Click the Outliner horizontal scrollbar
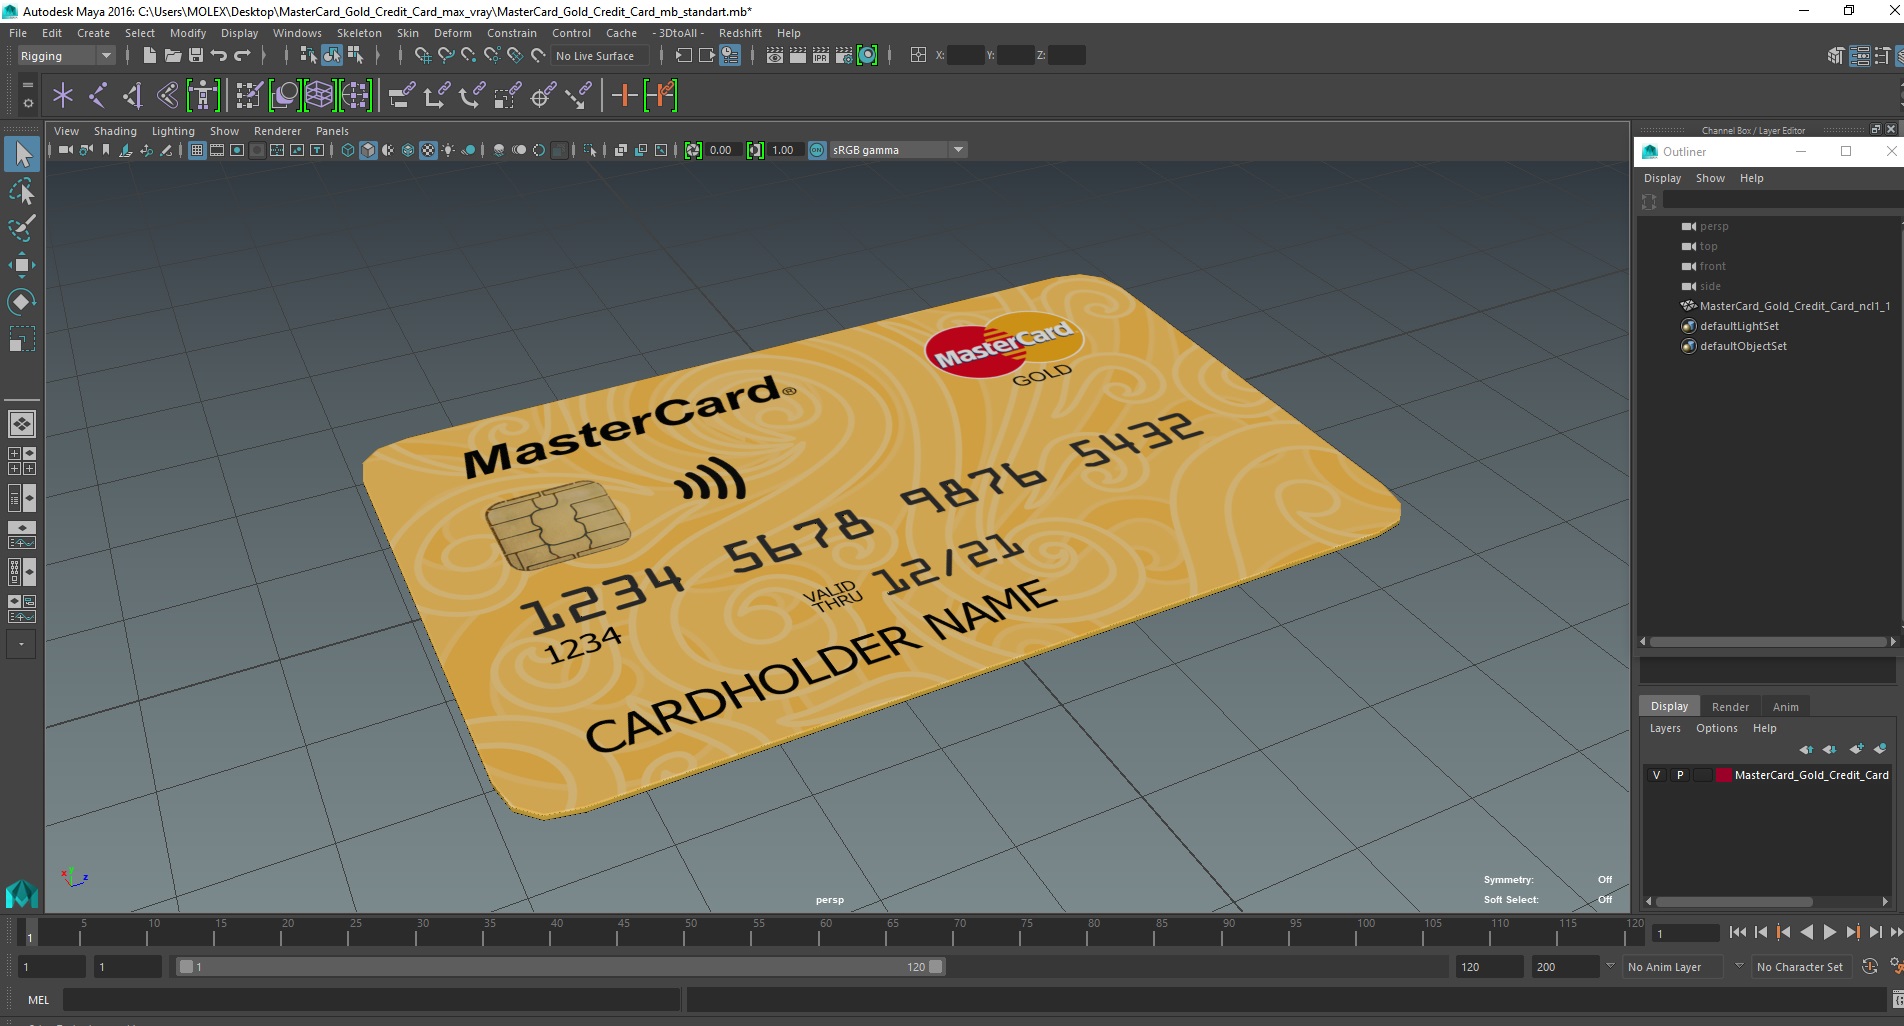 (x=1768, y=641)
